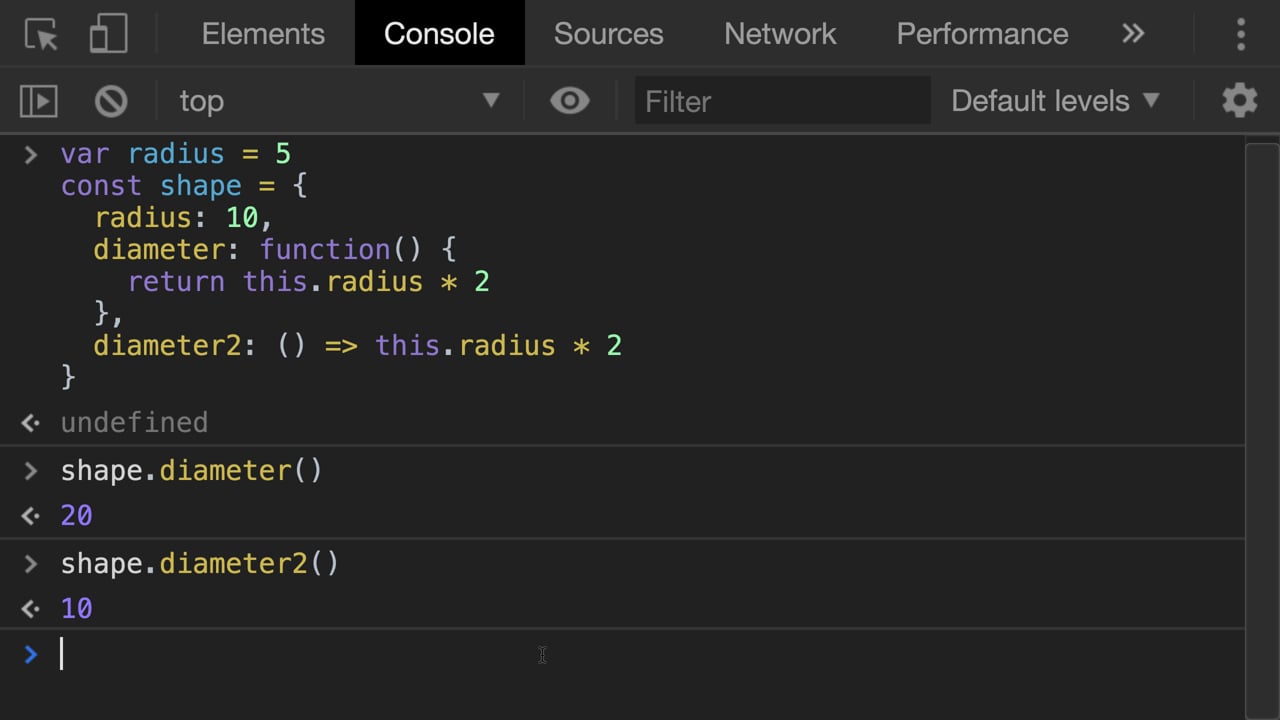Open the Performance tab
This screenshot has width=1280, height=720.
[982, 34]
